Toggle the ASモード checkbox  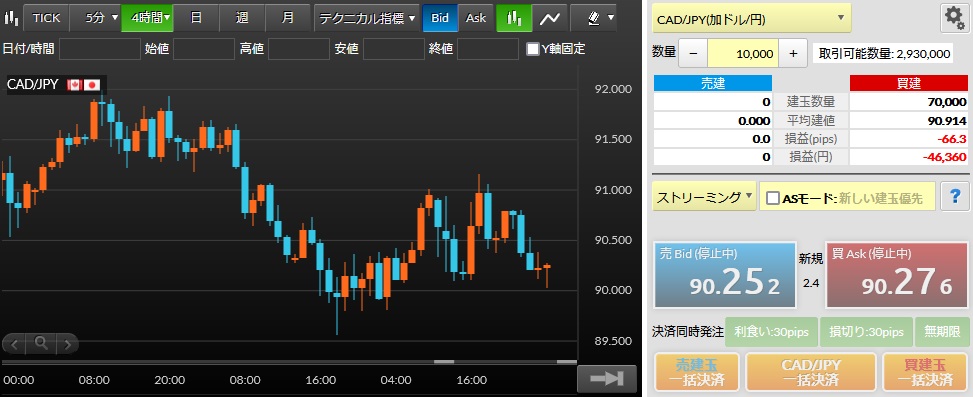pos(773,198)
